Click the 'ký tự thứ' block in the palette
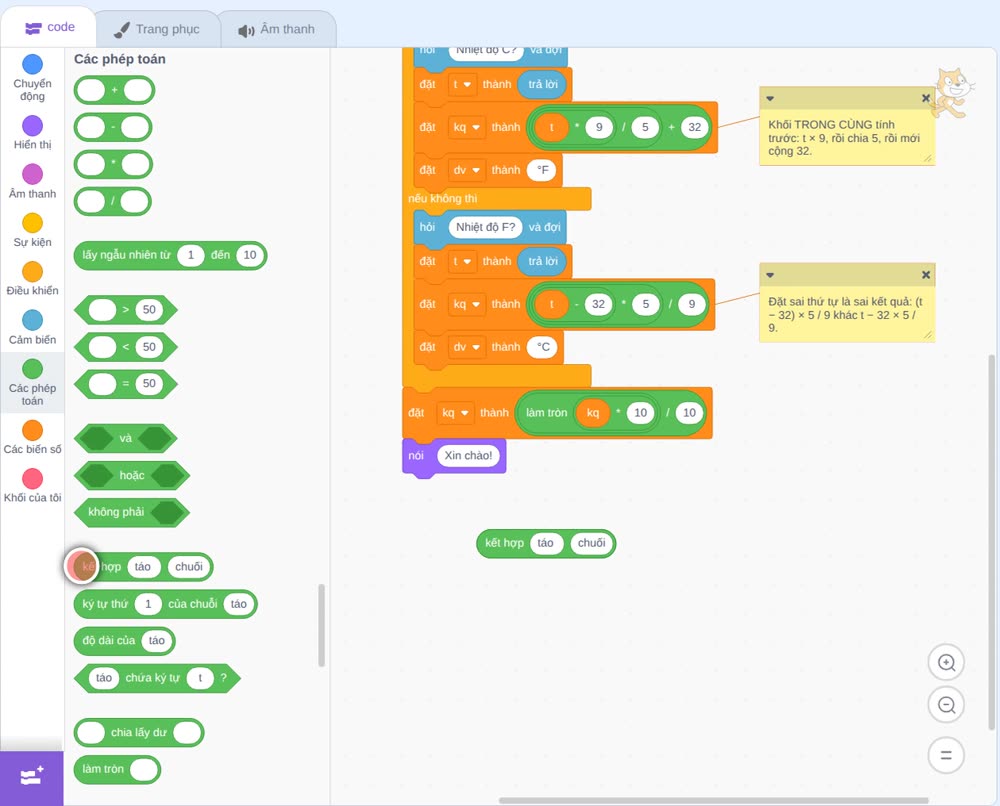The width and height of the screenshot is (1000, 806). [166, 604]
